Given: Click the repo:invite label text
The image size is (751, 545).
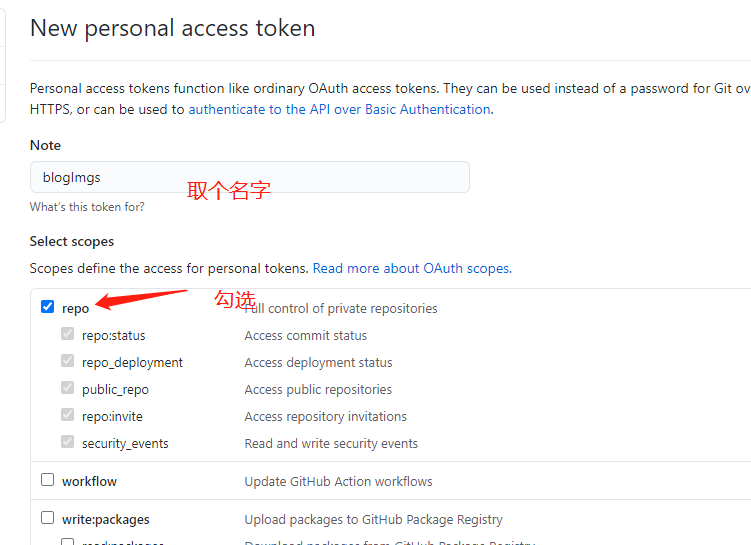Looking at the screenshot, I should (112, 417).
